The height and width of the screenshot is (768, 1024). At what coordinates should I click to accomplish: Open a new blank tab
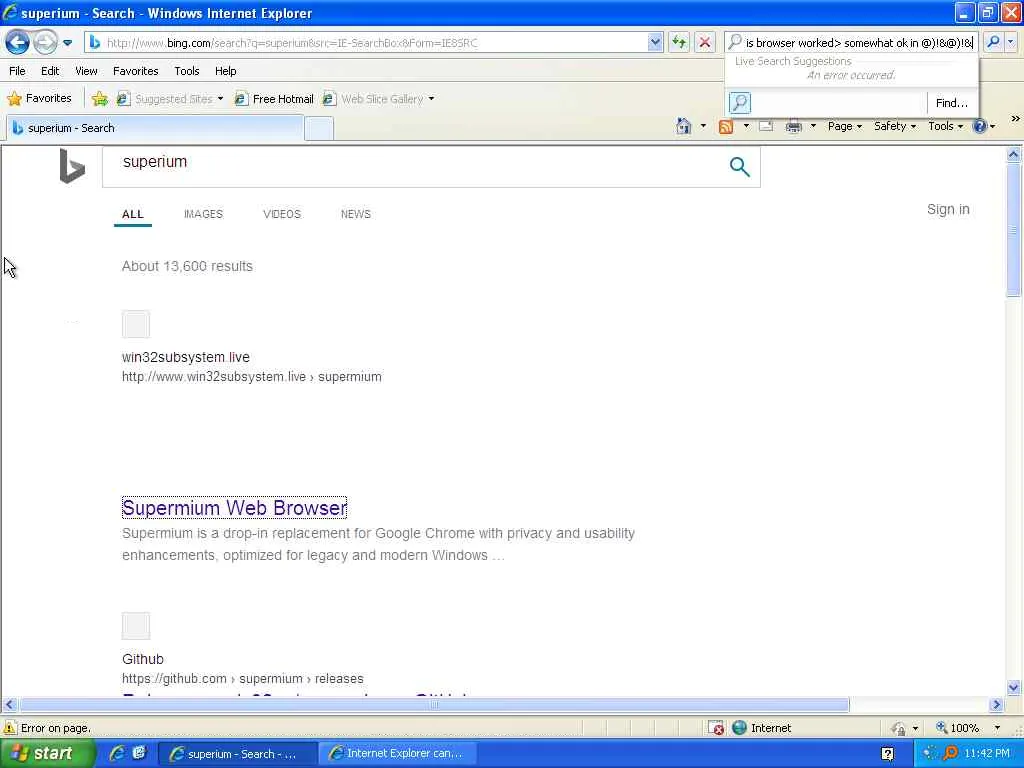click(x=319, y=129)
